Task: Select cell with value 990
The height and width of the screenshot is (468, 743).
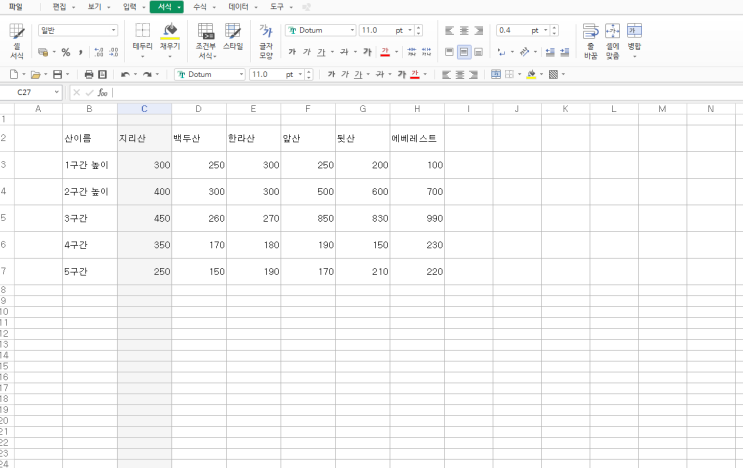Action: [417, 218]
